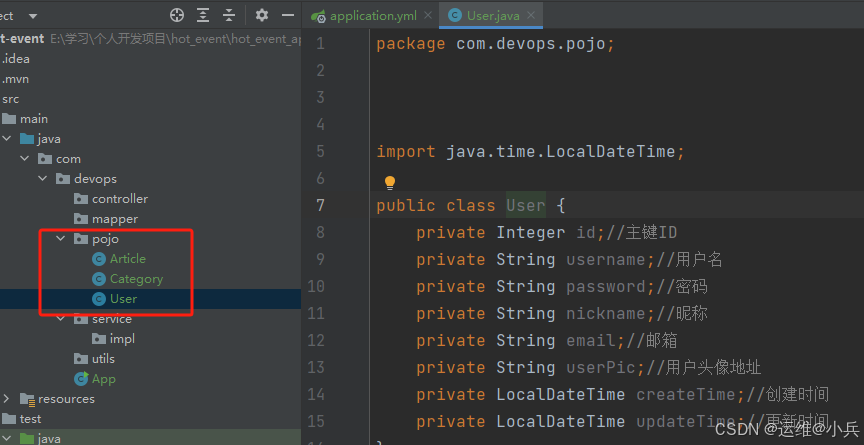Switch to the User.java tab
Screen dimensions: 864x445
click(493, 16)
